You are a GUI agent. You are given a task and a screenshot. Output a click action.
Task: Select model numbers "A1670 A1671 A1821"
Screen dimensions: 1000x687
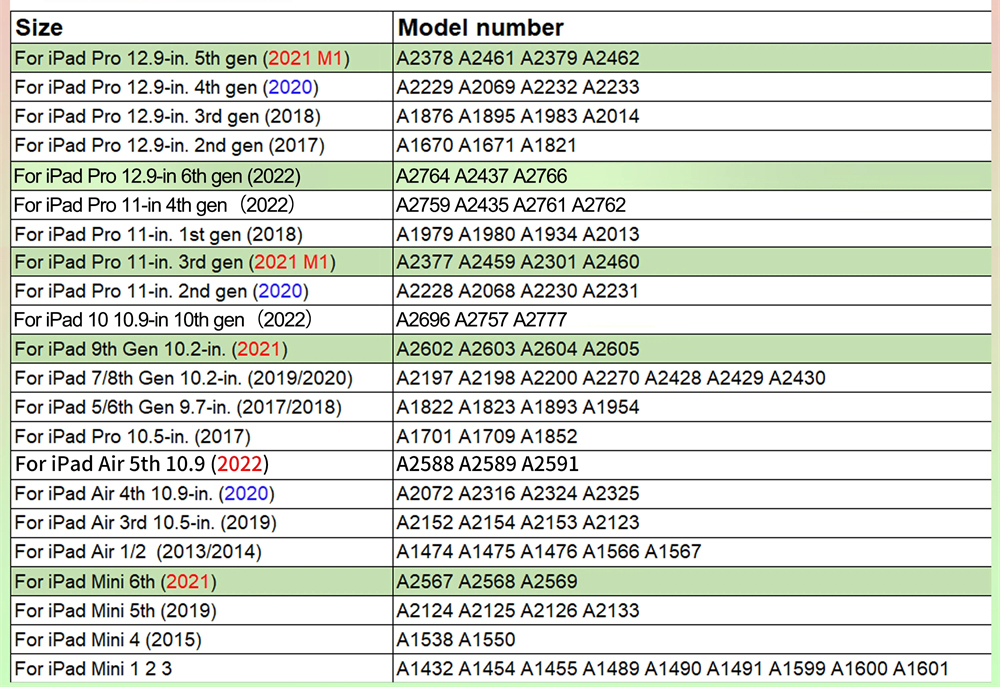point(486,145)
